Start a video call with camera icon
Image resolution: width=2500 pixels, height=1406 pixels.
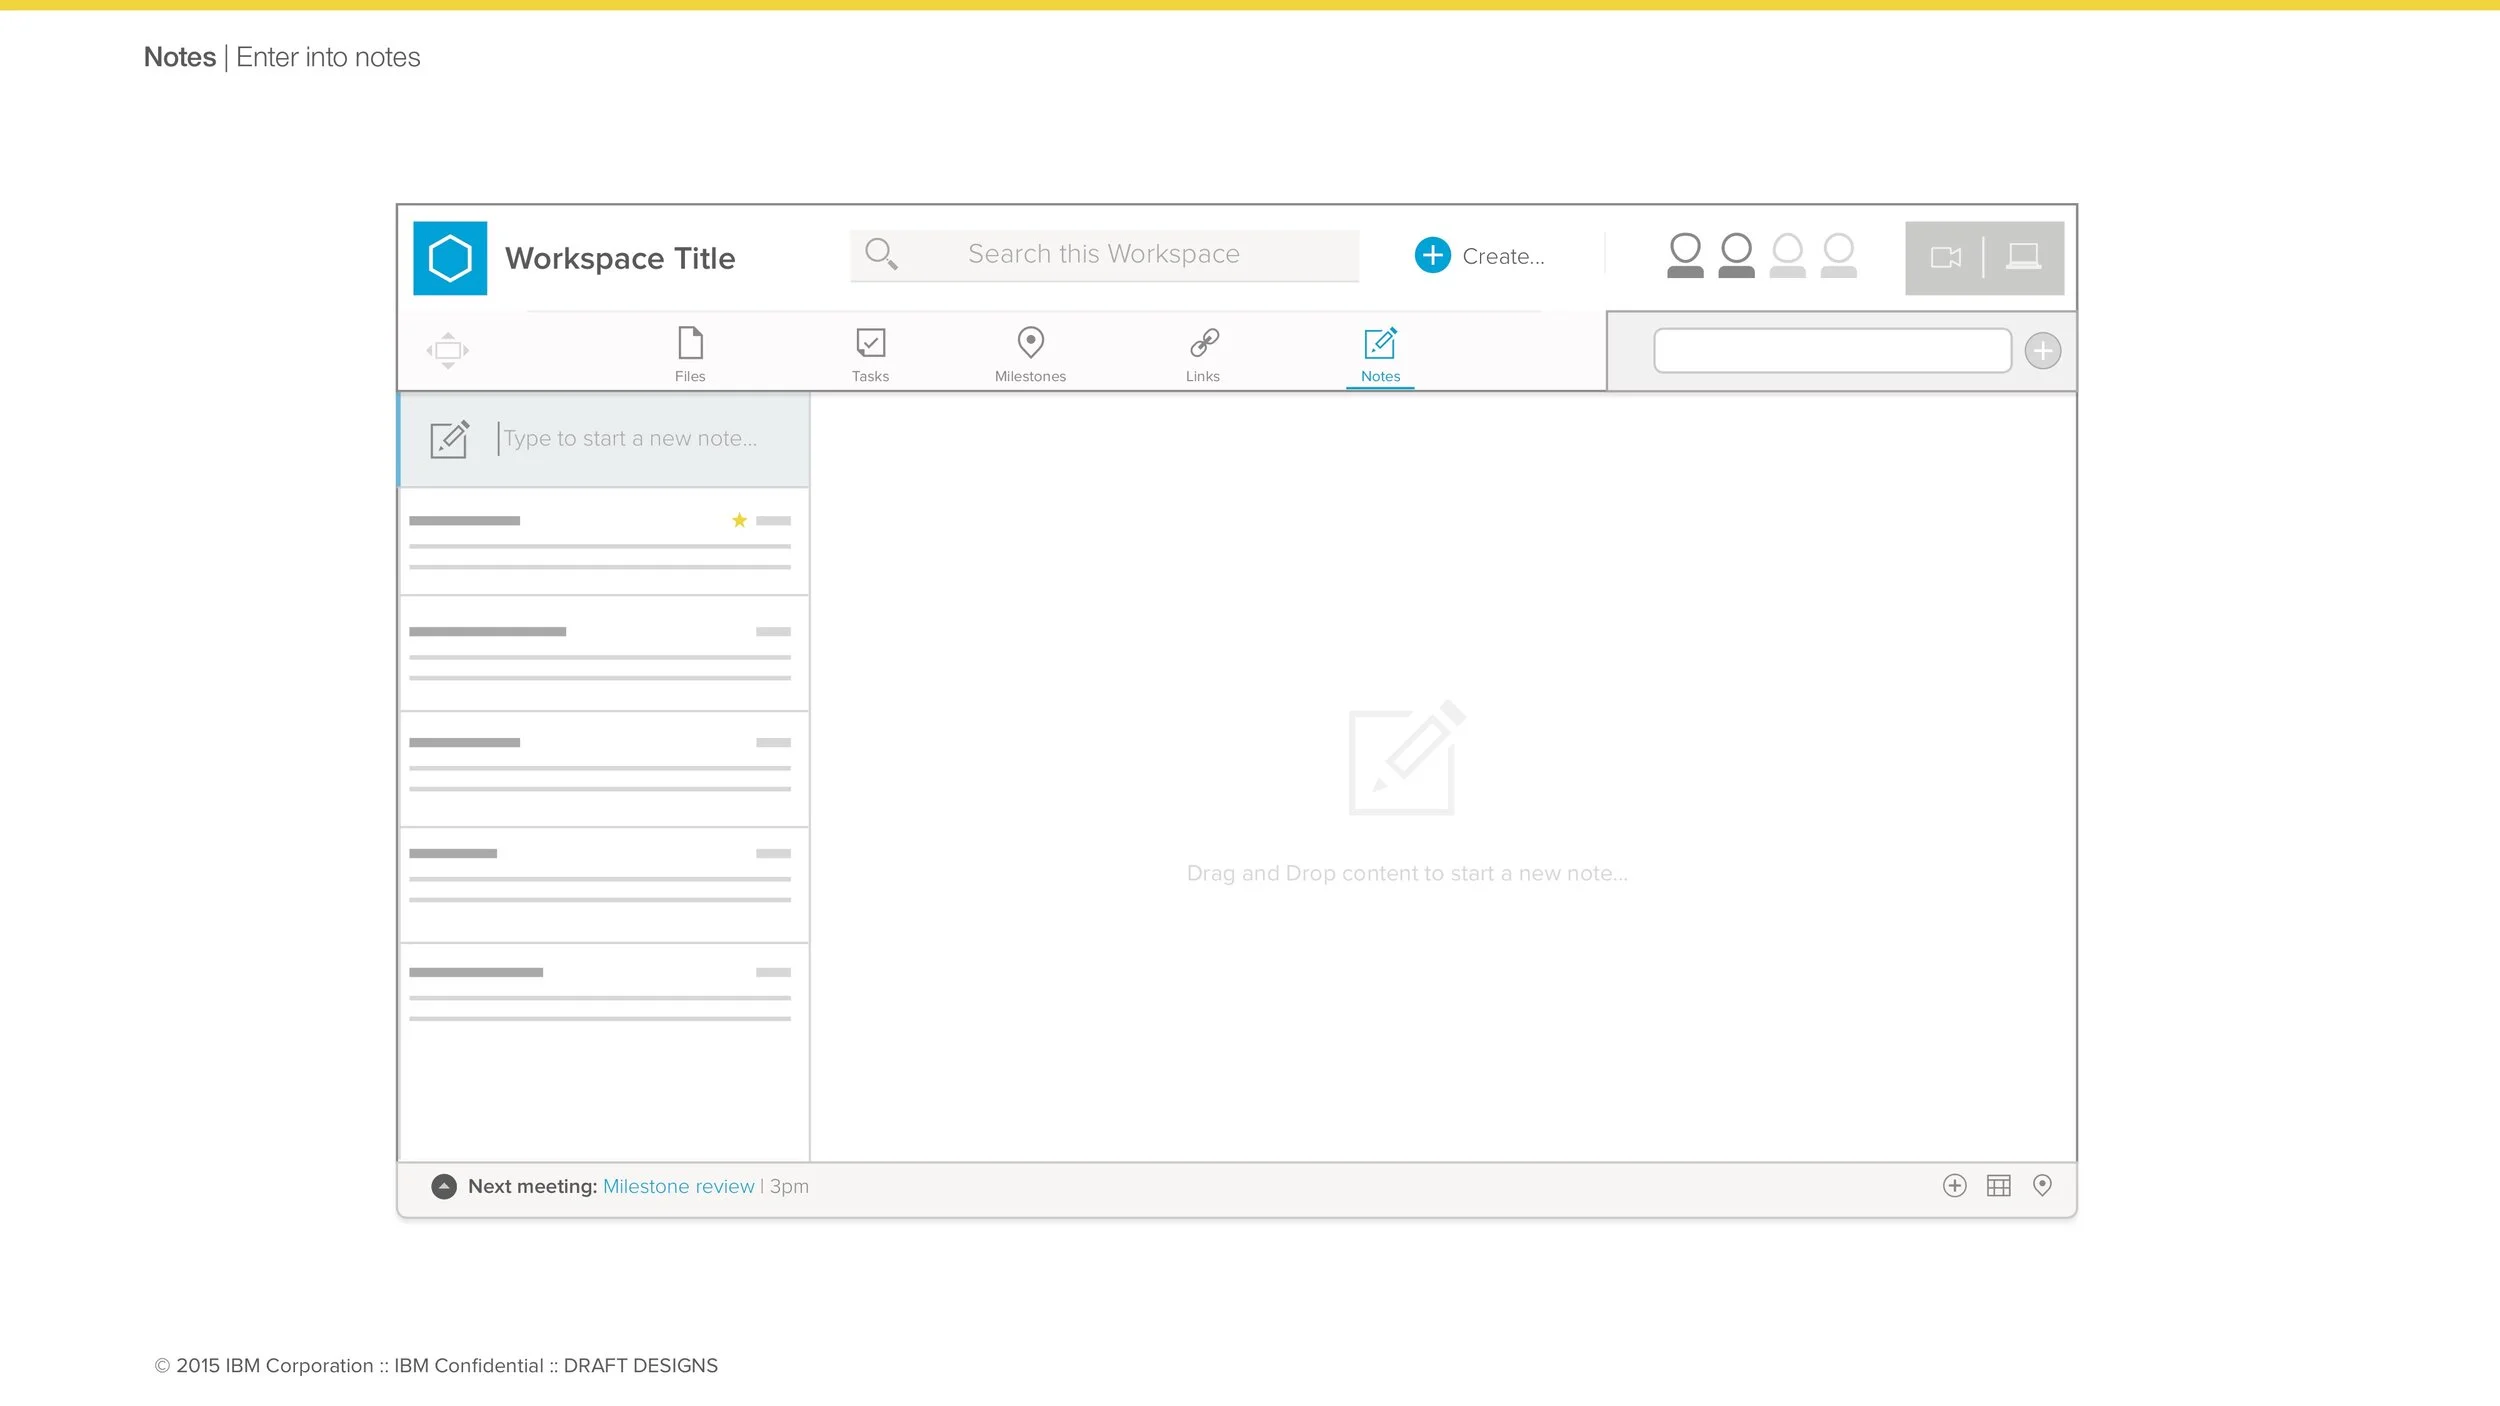pyautogui.click(x=1945, y=258)
